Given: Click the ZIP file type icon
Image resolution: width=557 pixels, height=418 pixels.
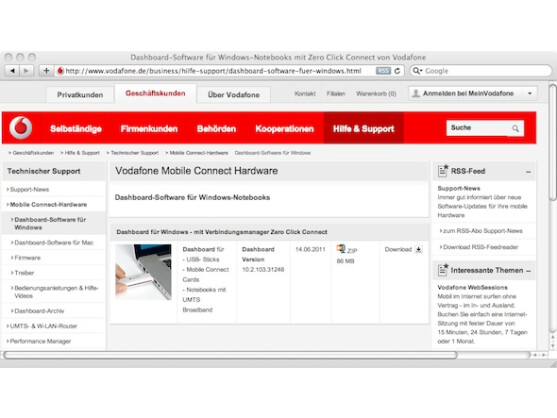Looking at the screenshot, I should pyautogui.click(x=341, y=249).
